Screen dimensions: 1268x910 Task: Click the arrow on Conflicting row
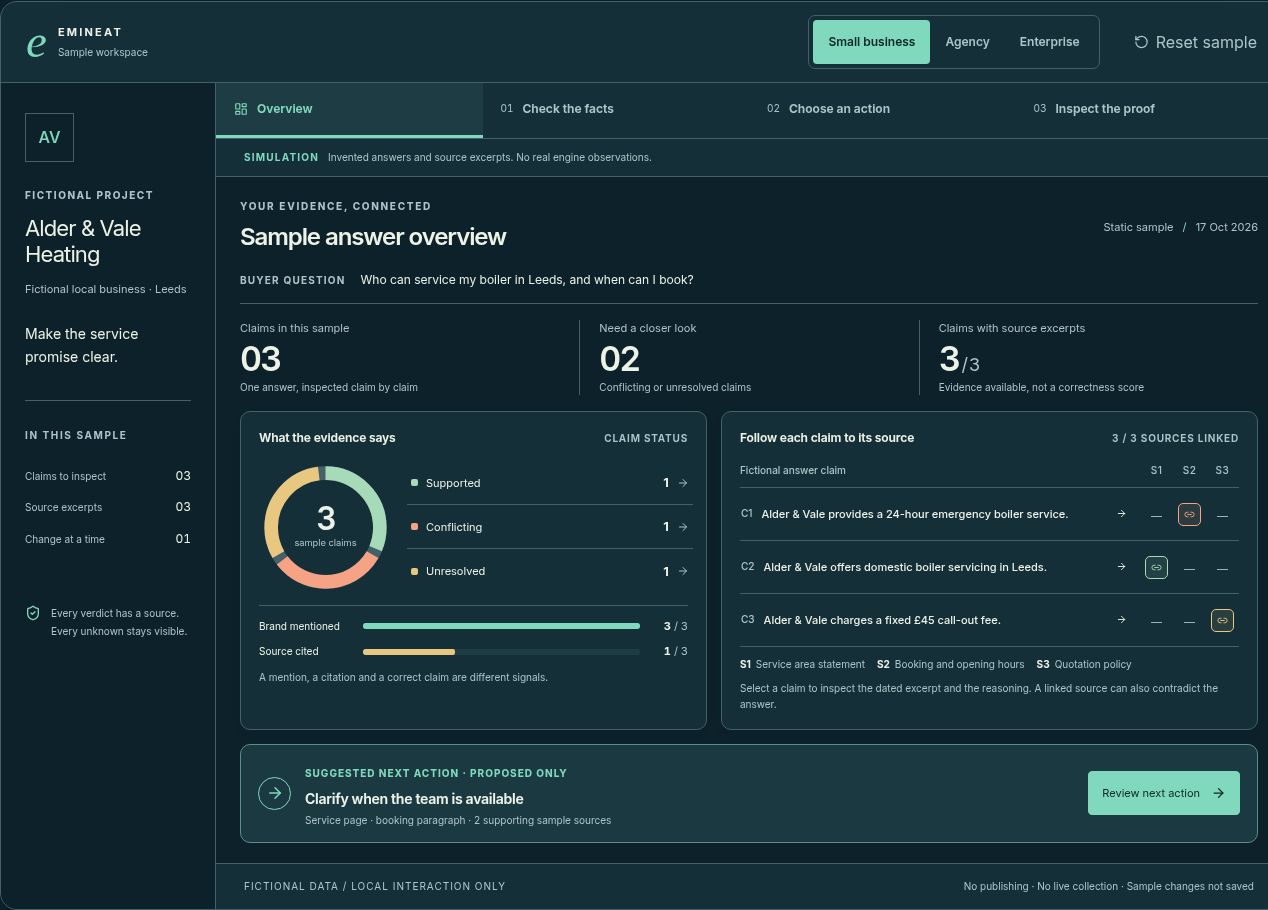[x=683, y=527]
